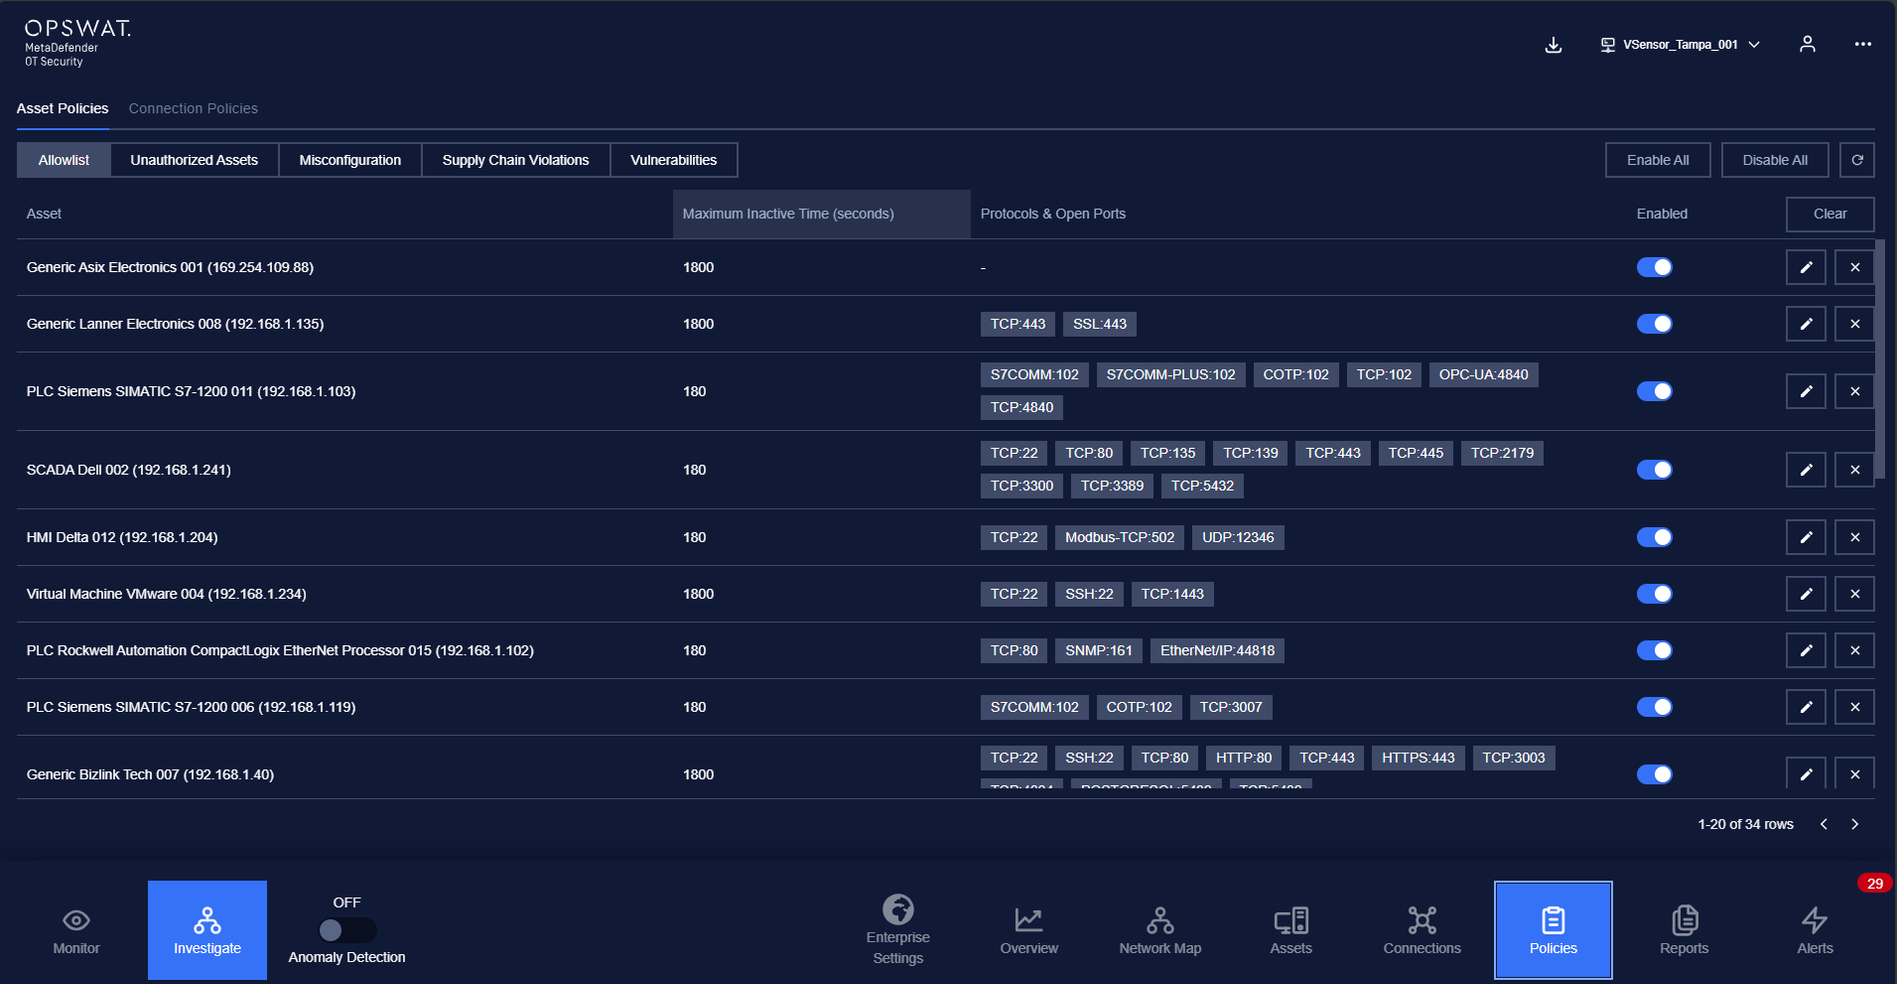Expand the VSensor_Tampa_001 sensor dropdown
Viewport: 1897px width, 984px height.
[x=1680, y=45]
